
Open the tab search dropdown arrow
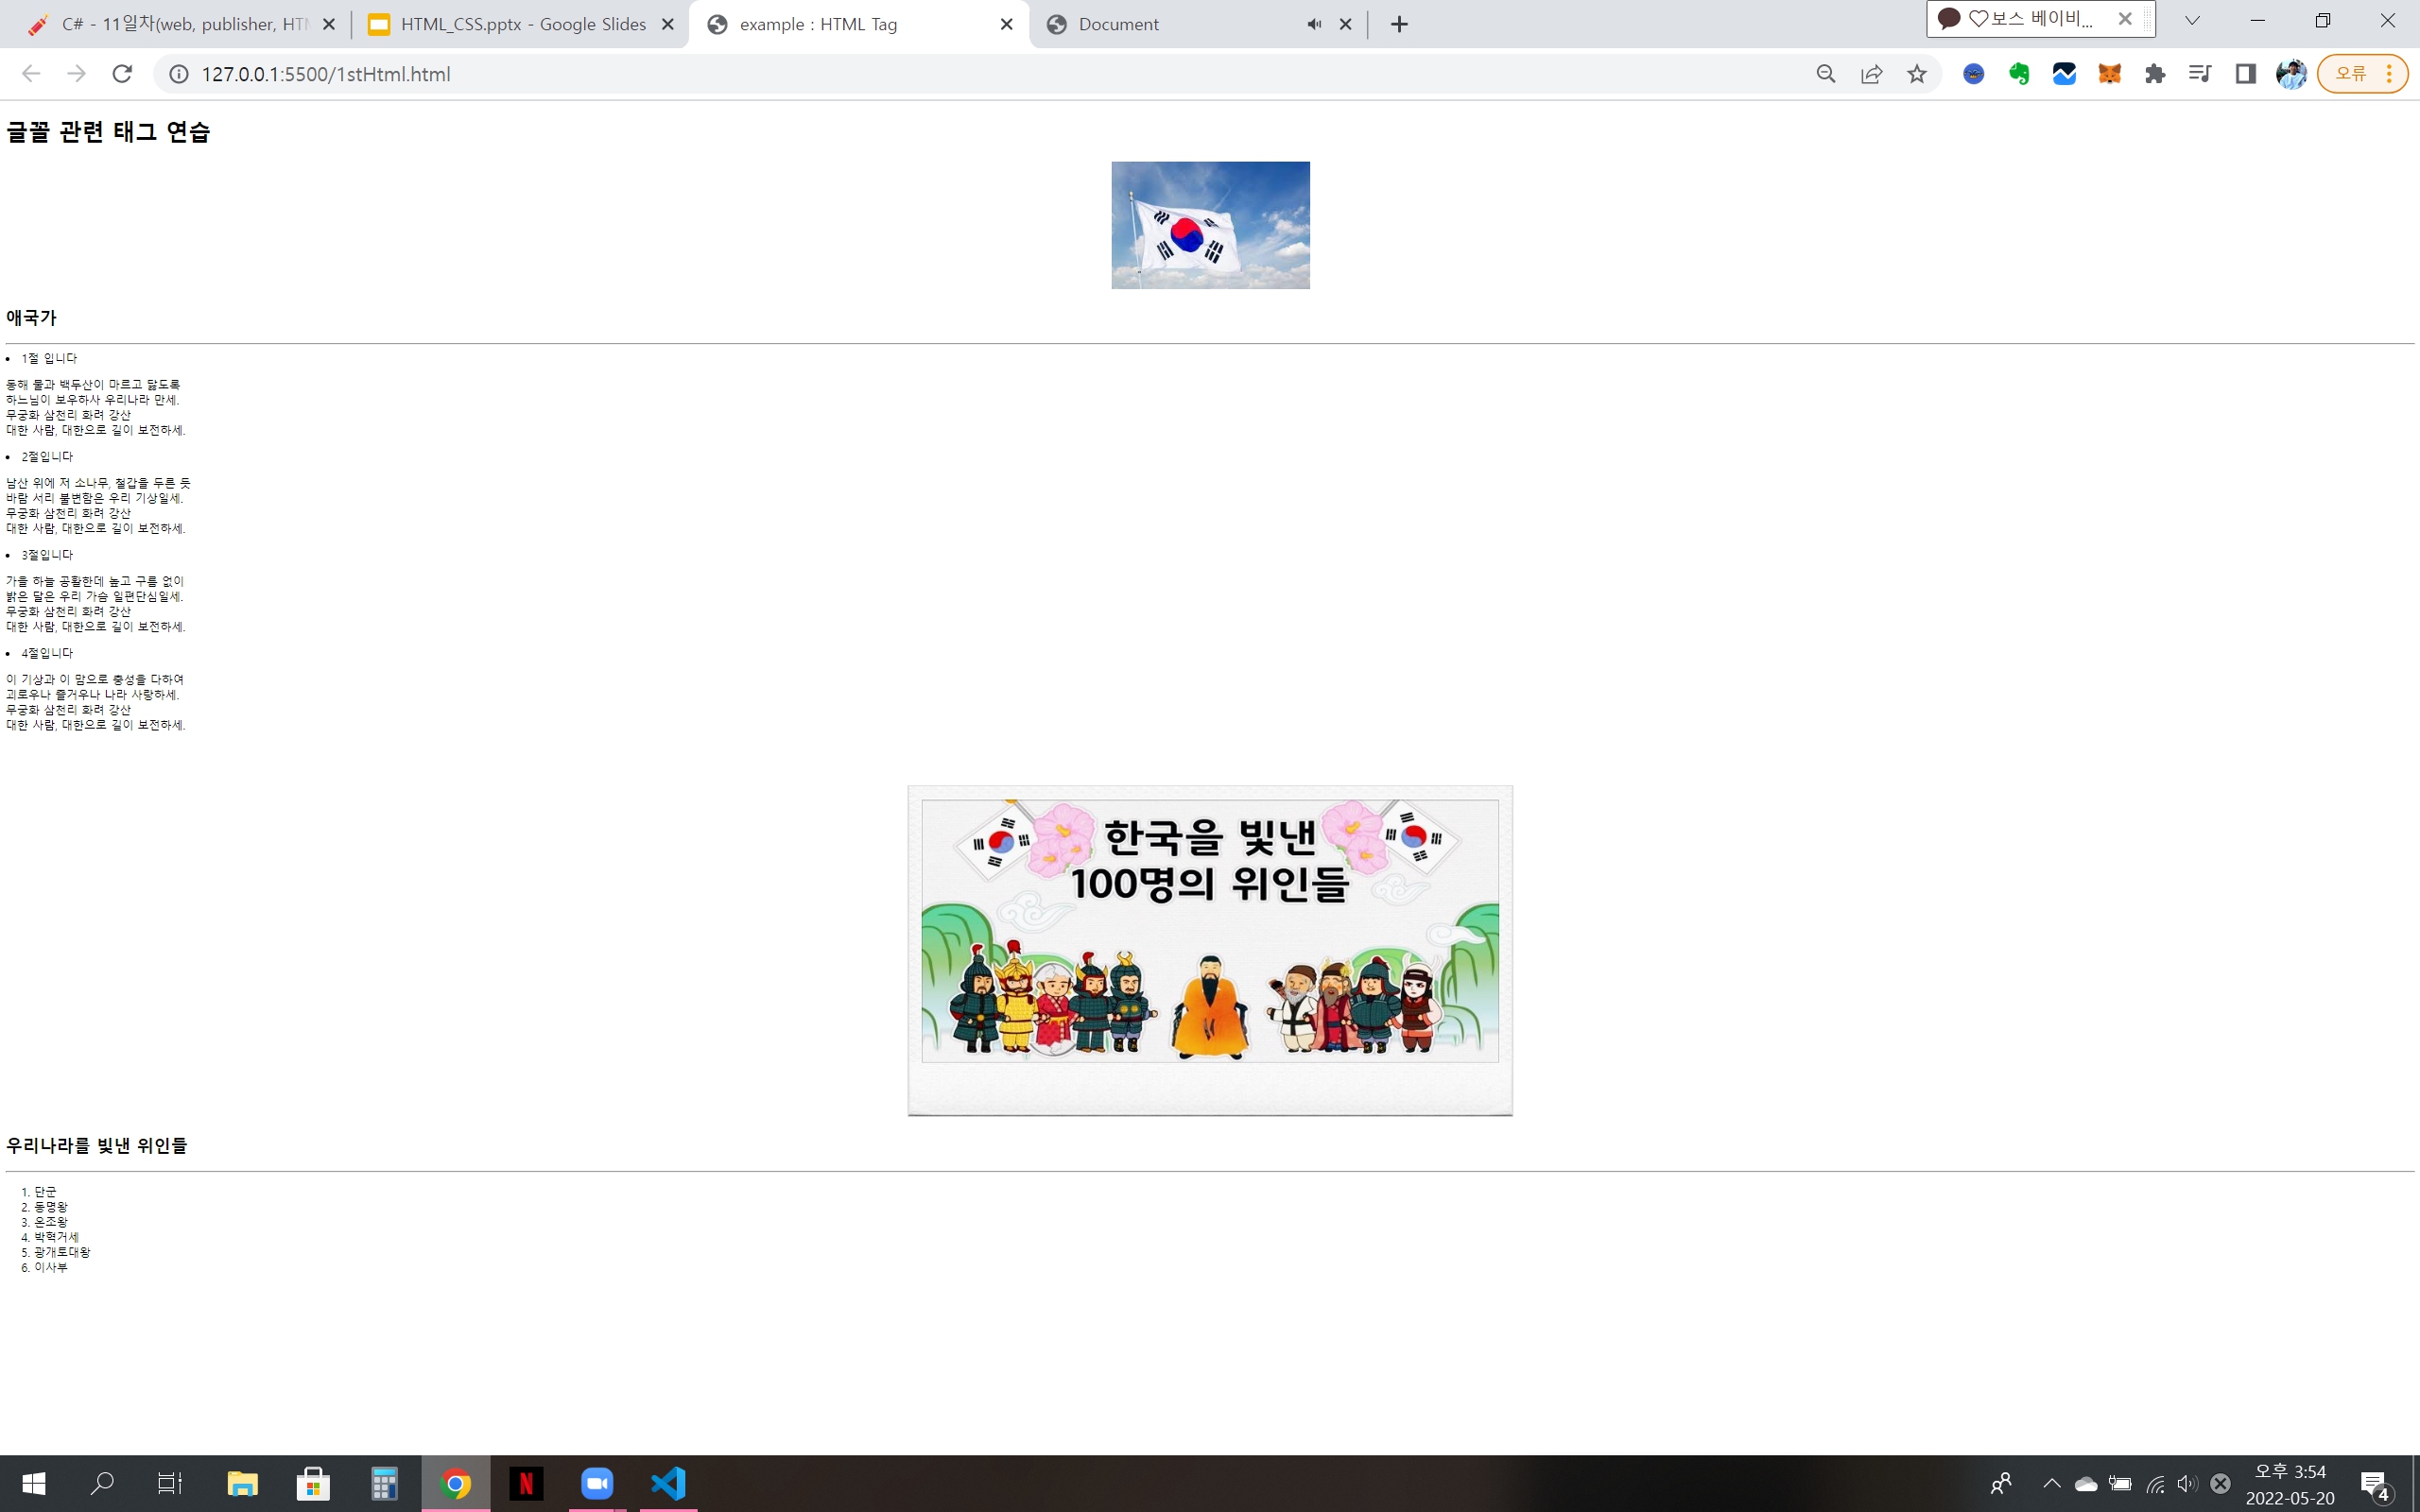(x=2191, y=20)
